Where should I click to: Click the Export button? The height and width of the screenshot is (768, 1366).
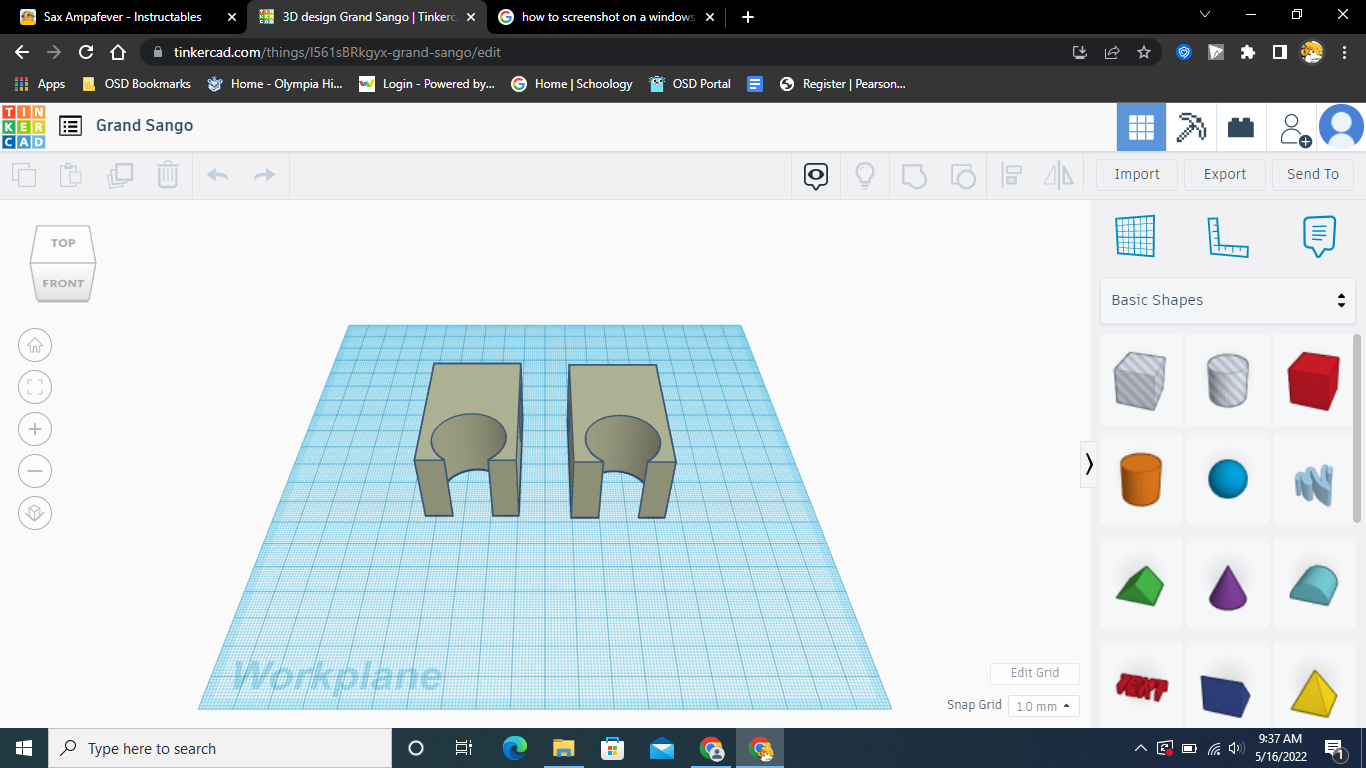point(1225,174)
